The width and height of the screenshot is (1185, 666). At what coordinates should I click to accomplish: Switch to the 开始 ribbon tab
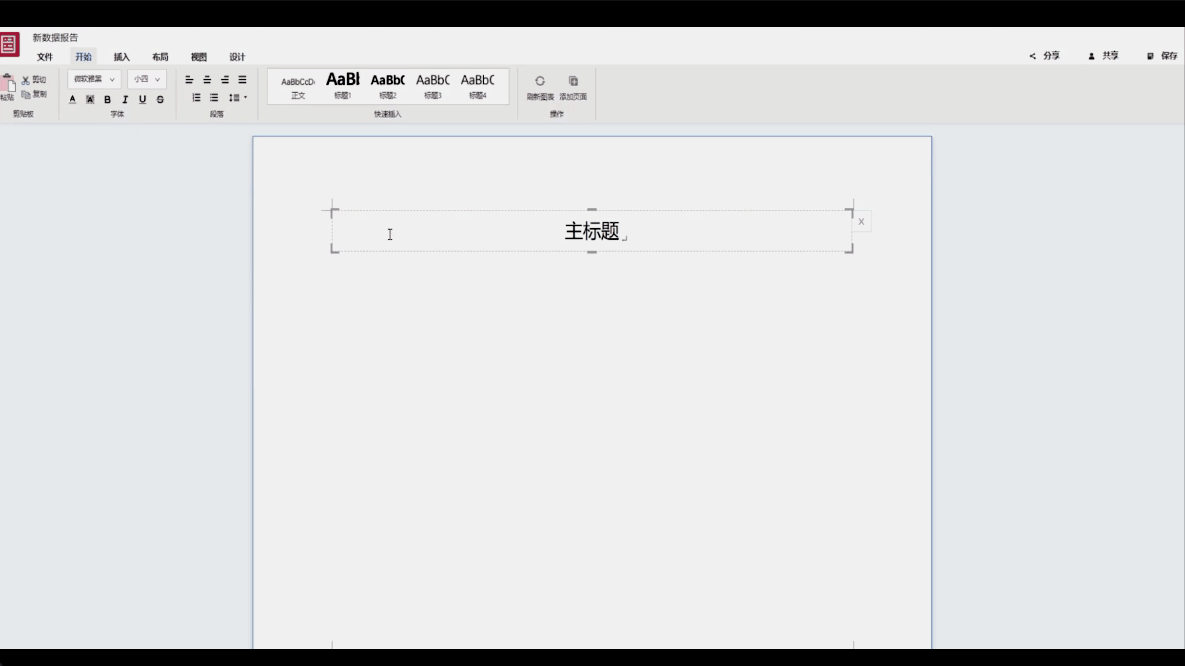tap(83, 57)
